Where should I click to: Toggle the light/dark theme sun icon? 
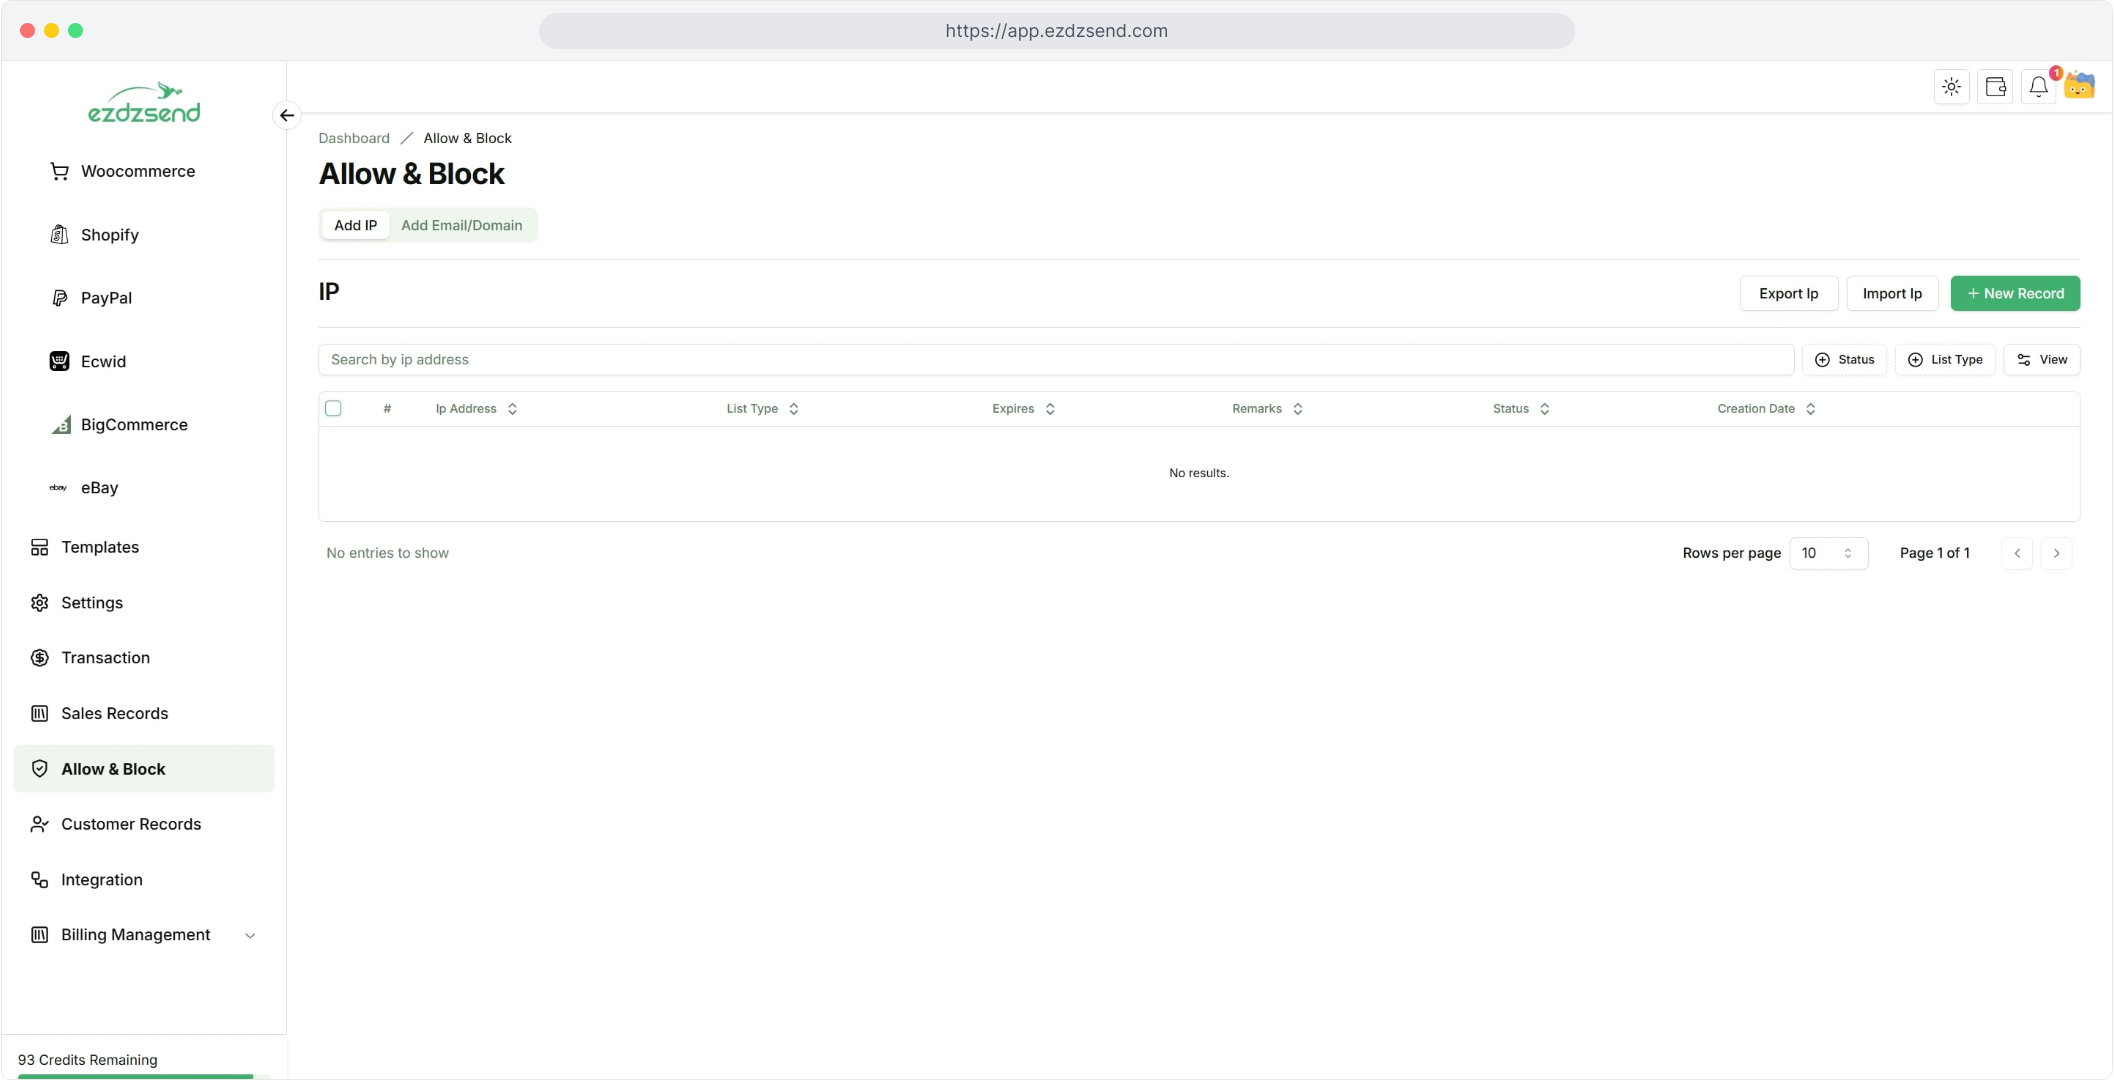[1951, 87]
